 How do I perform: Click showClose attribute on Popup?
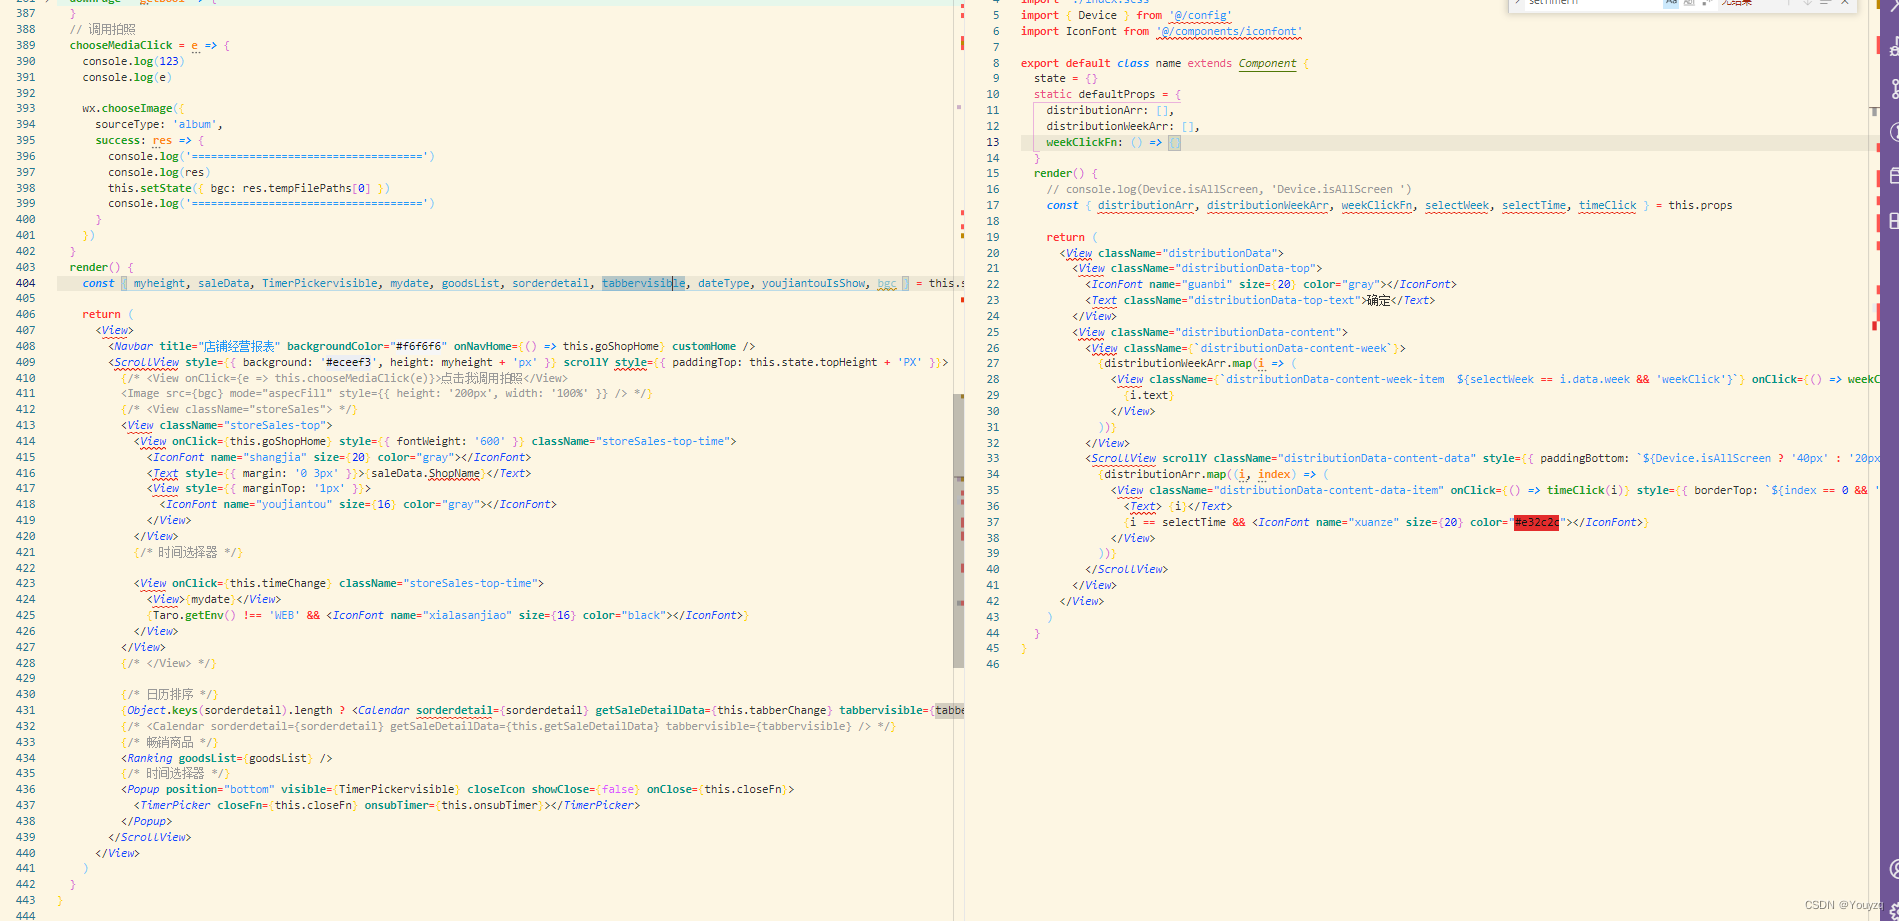(560, 790)
